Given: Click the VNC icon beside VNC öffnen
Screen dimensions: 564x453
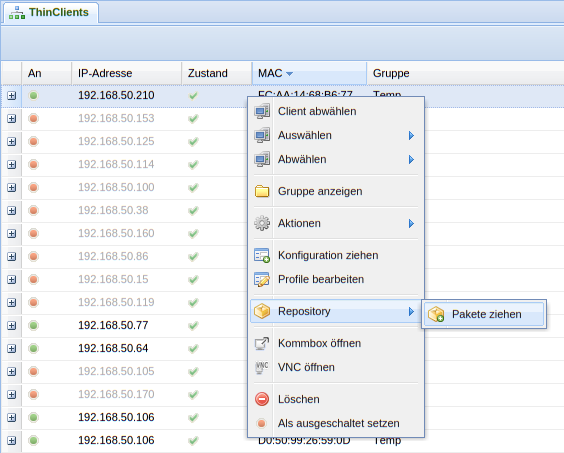Looking at the screenshot, I should coord(261,367).
